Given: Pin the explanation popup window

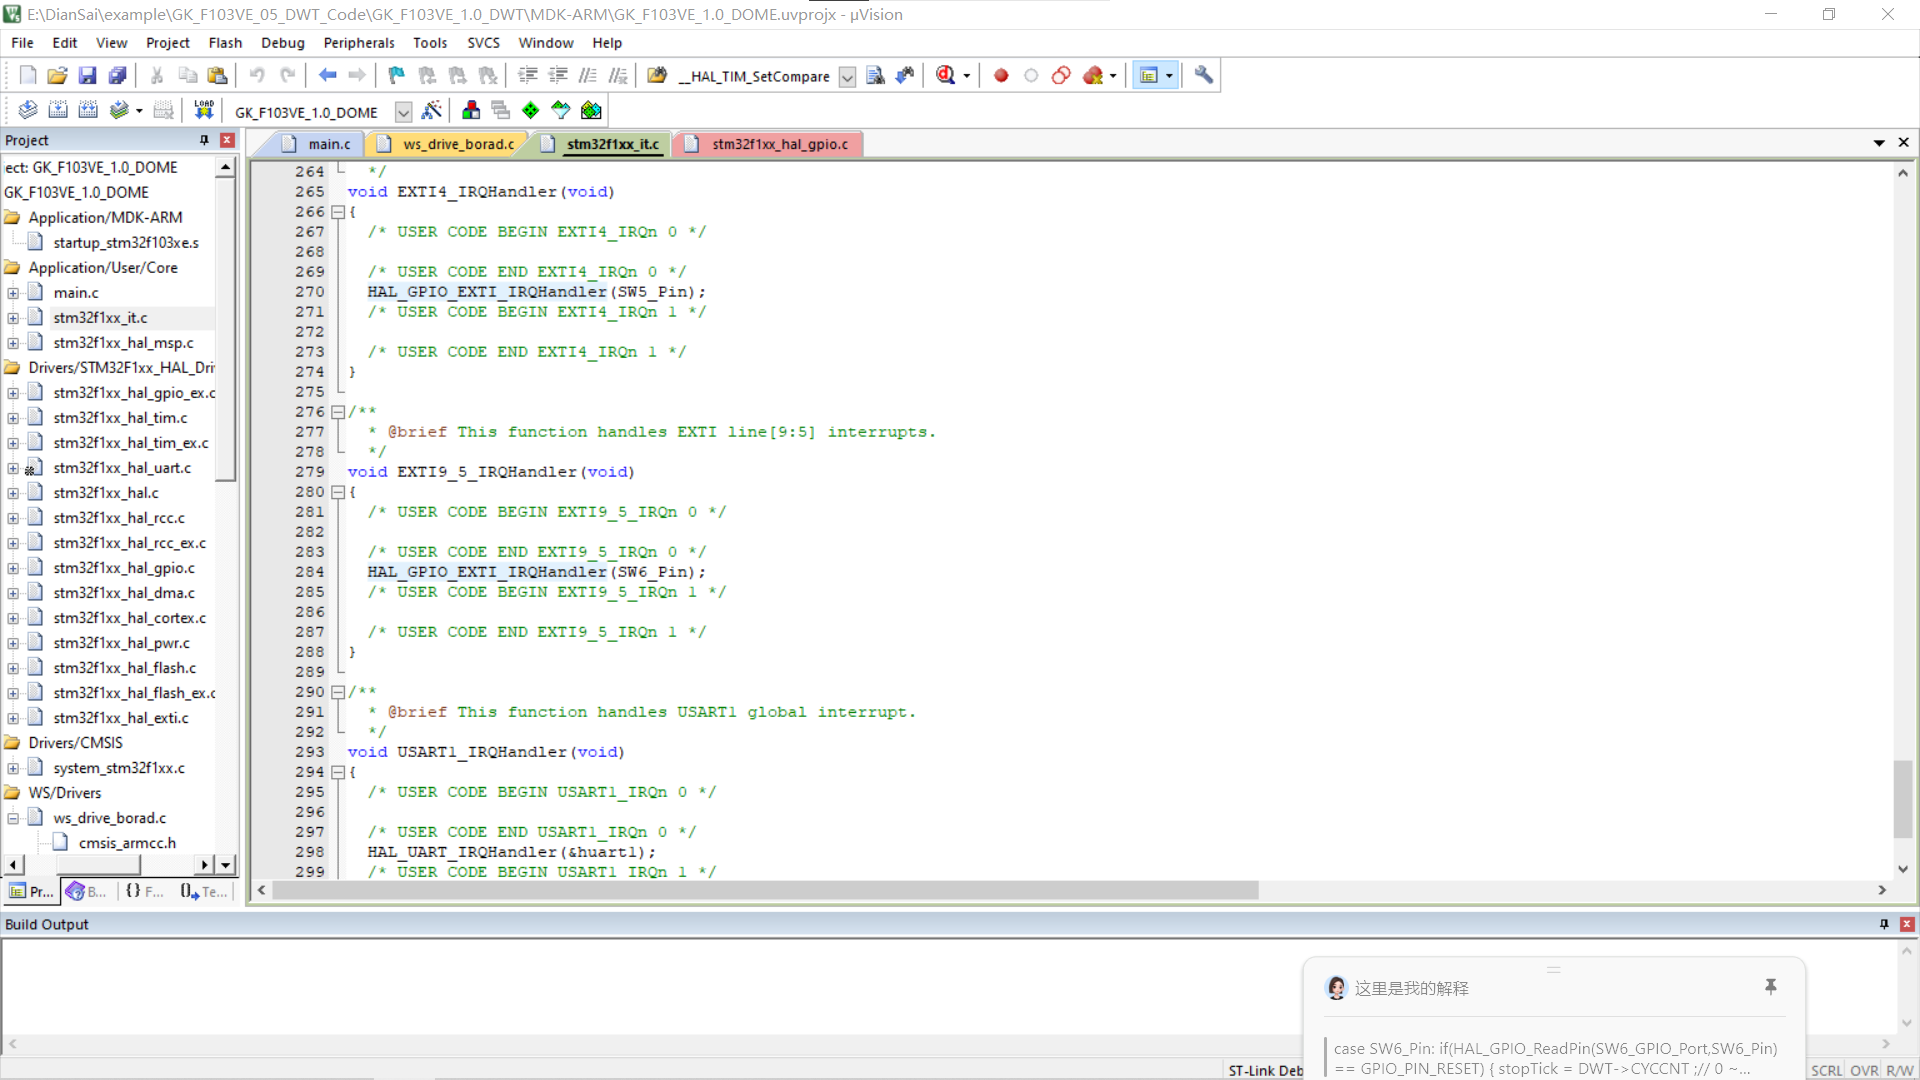Looking at the screenshot, I should [x=1771, y=987].
